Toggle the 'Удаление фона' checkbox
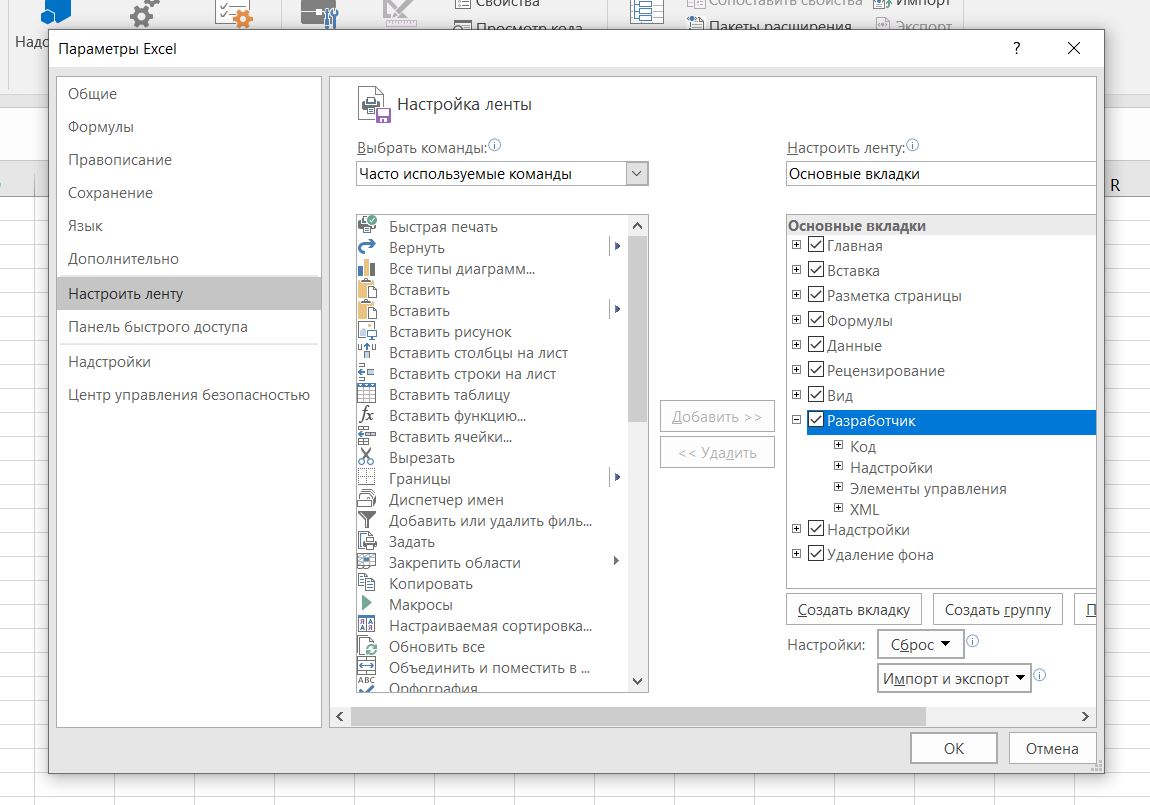The width and height of the screenshot is (1150, 805). (816, 554)
